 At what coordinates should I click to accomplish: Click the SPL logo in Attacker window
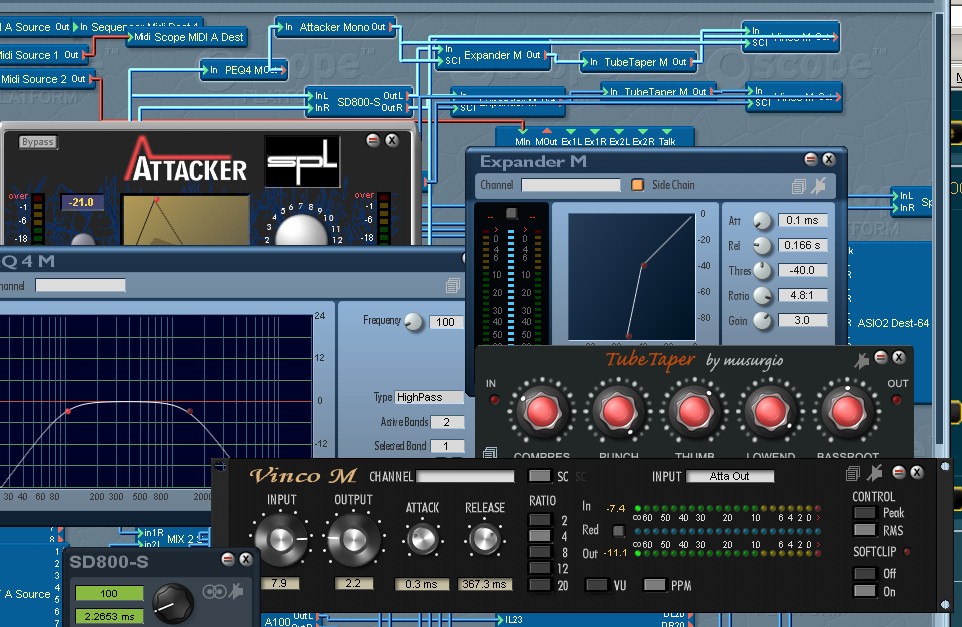click(302, 161)
